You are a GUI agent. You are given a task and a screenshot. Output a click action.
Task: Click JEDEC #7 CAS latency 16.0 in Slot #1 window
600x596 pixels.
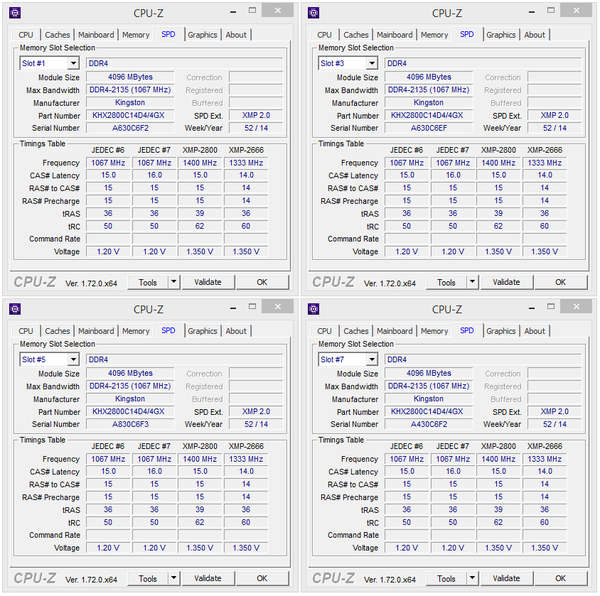[154, 175]
